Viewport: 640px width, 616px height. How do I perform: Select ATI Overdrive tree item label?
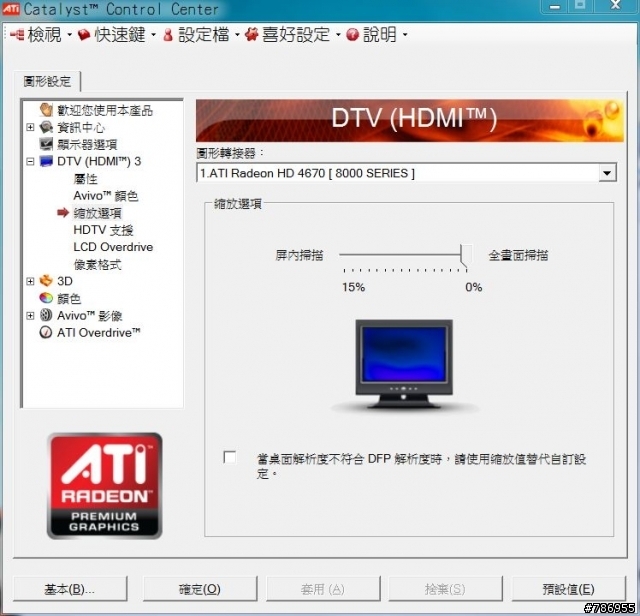[x=98, y=333]
